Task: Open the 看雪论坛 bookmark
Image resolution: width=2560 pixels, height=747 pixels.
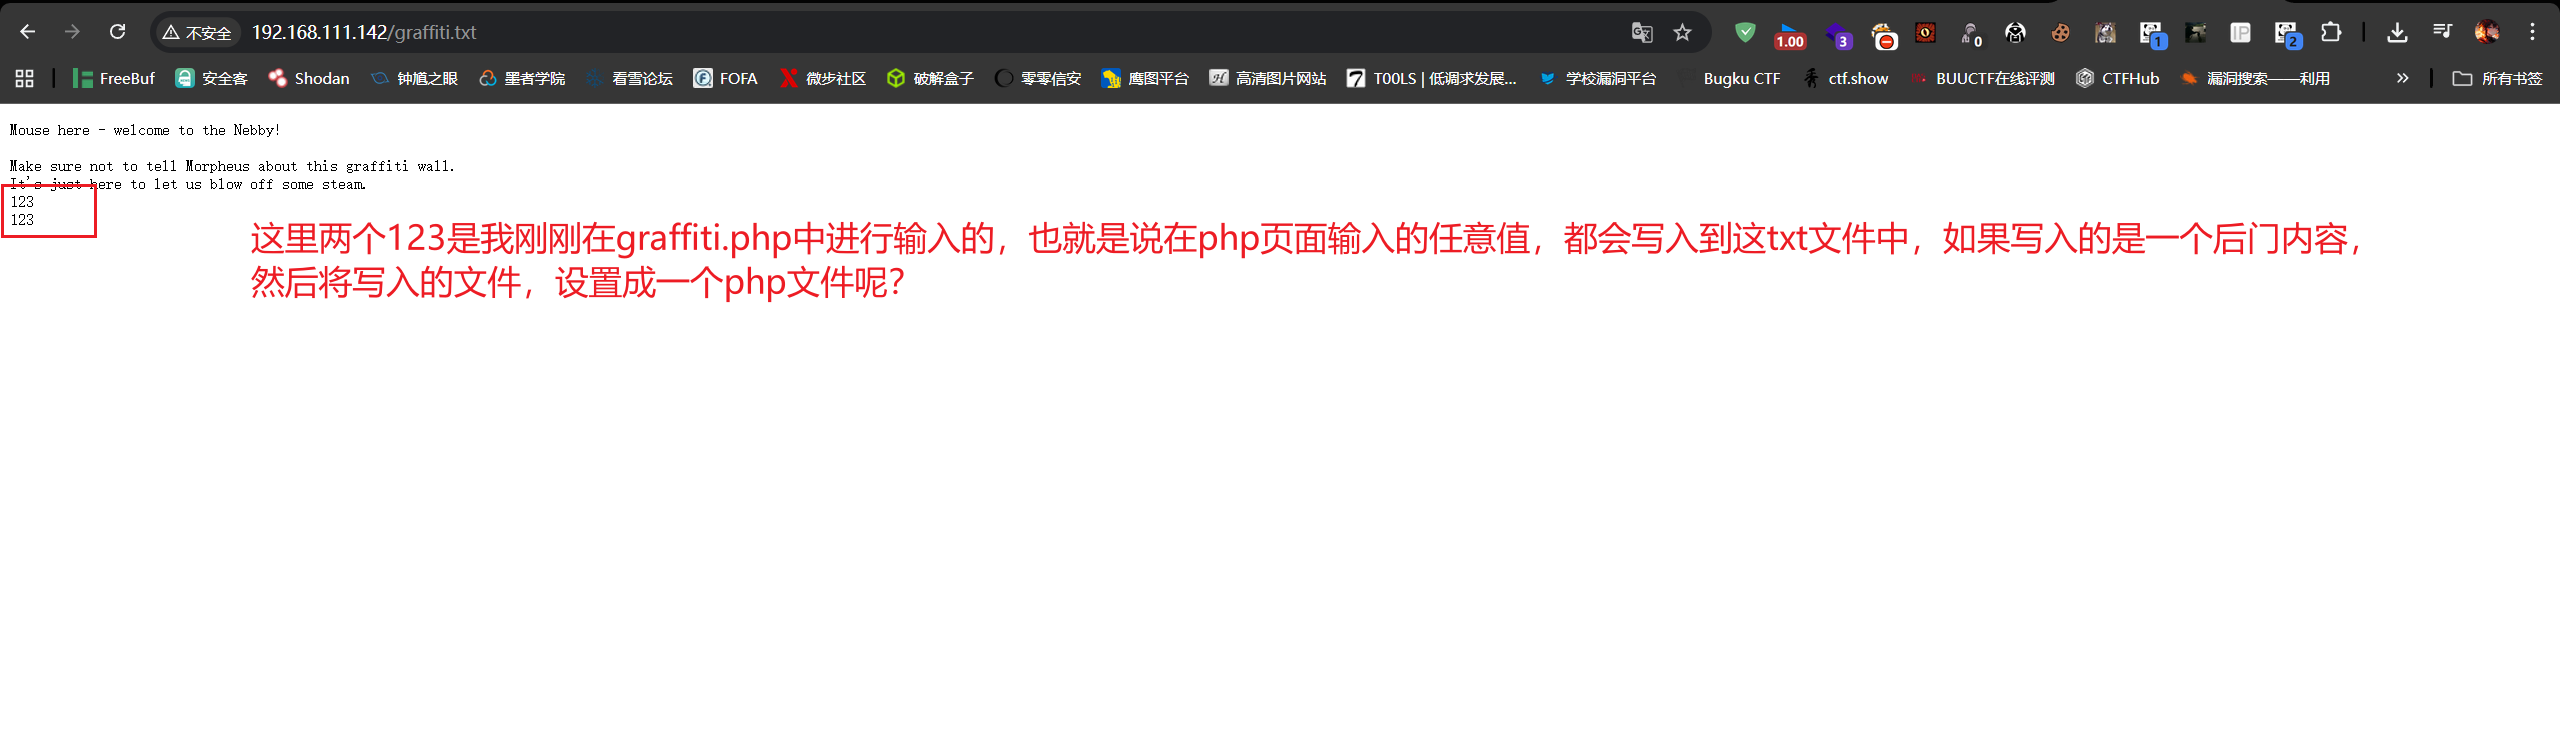Action: (630, 78)
